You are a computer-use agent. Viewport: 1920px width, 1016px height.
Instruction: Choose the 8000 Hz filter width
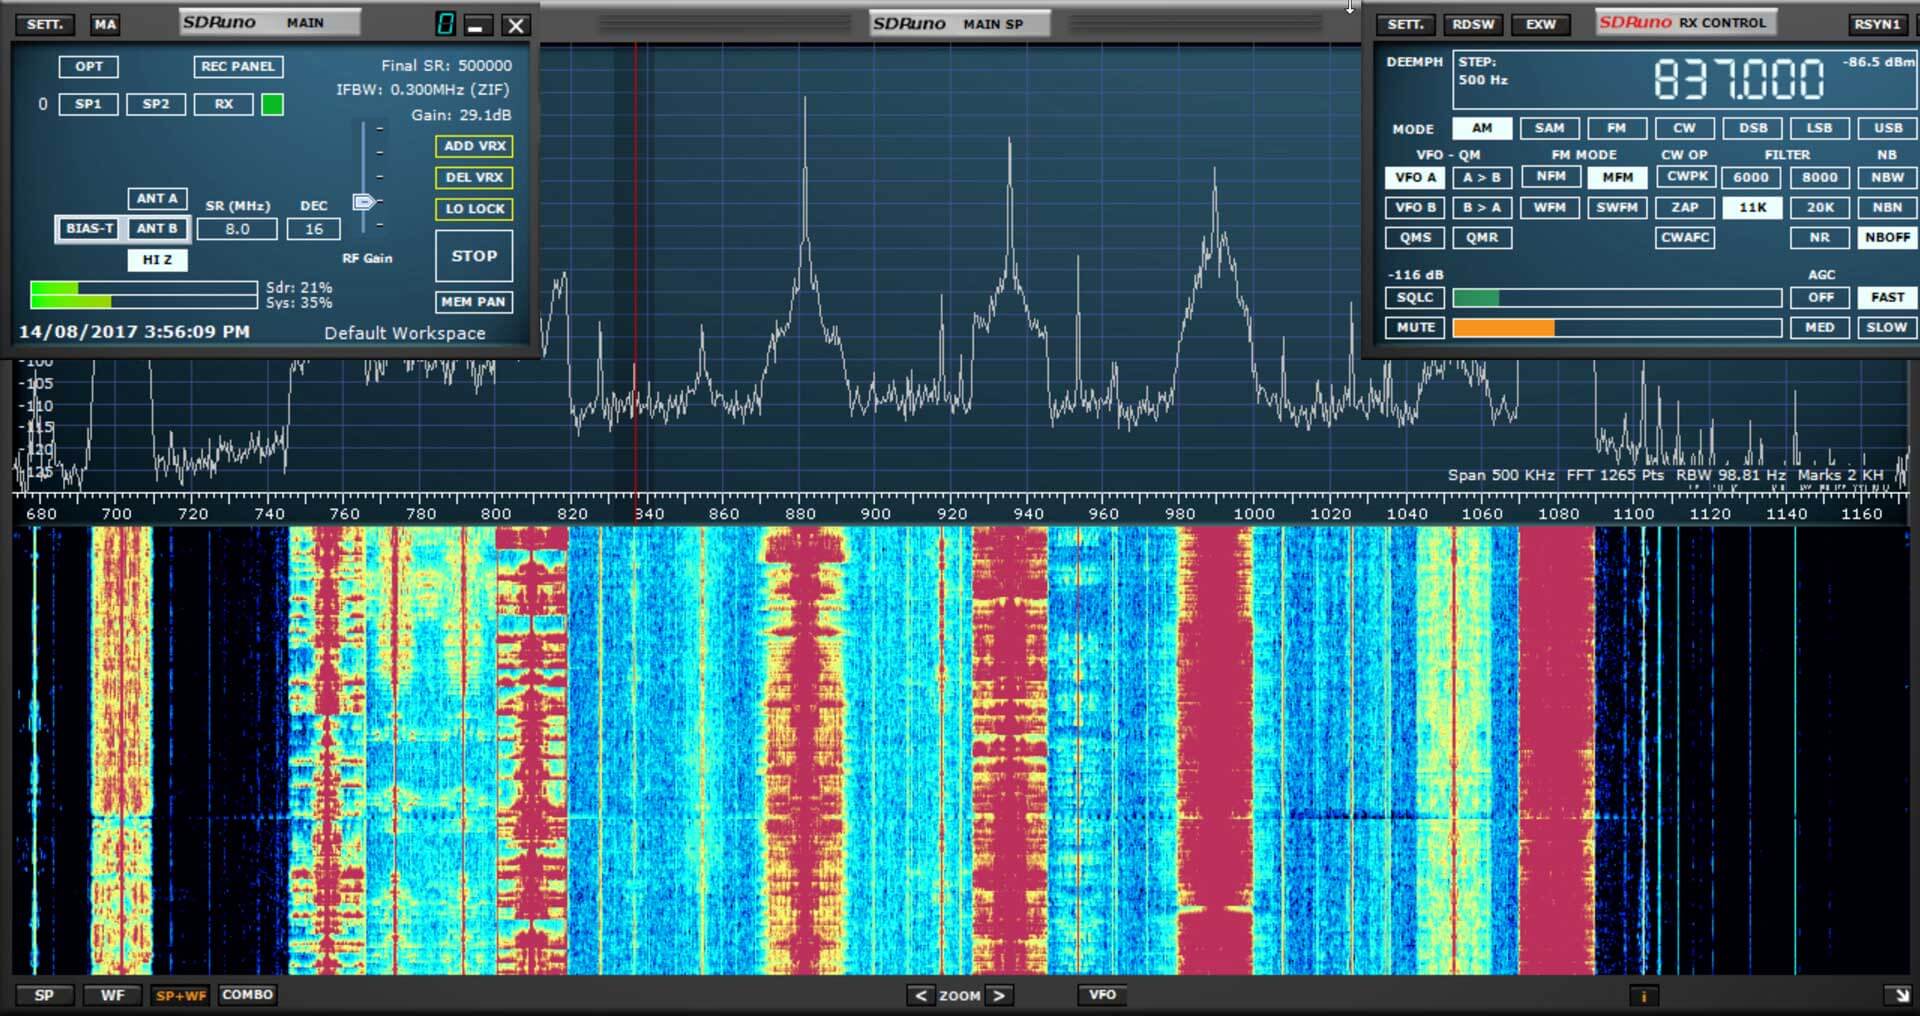(x=1819, y=177)
